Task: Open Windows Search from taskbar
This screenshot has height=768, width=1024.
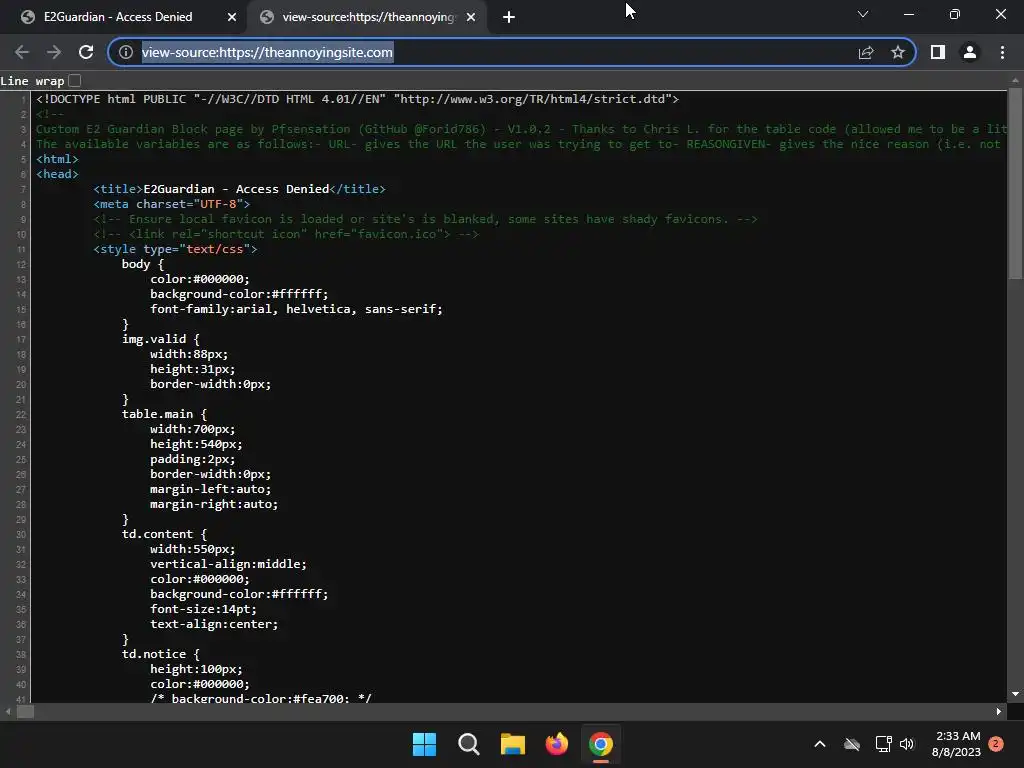Action: click(x=468, y=744)
